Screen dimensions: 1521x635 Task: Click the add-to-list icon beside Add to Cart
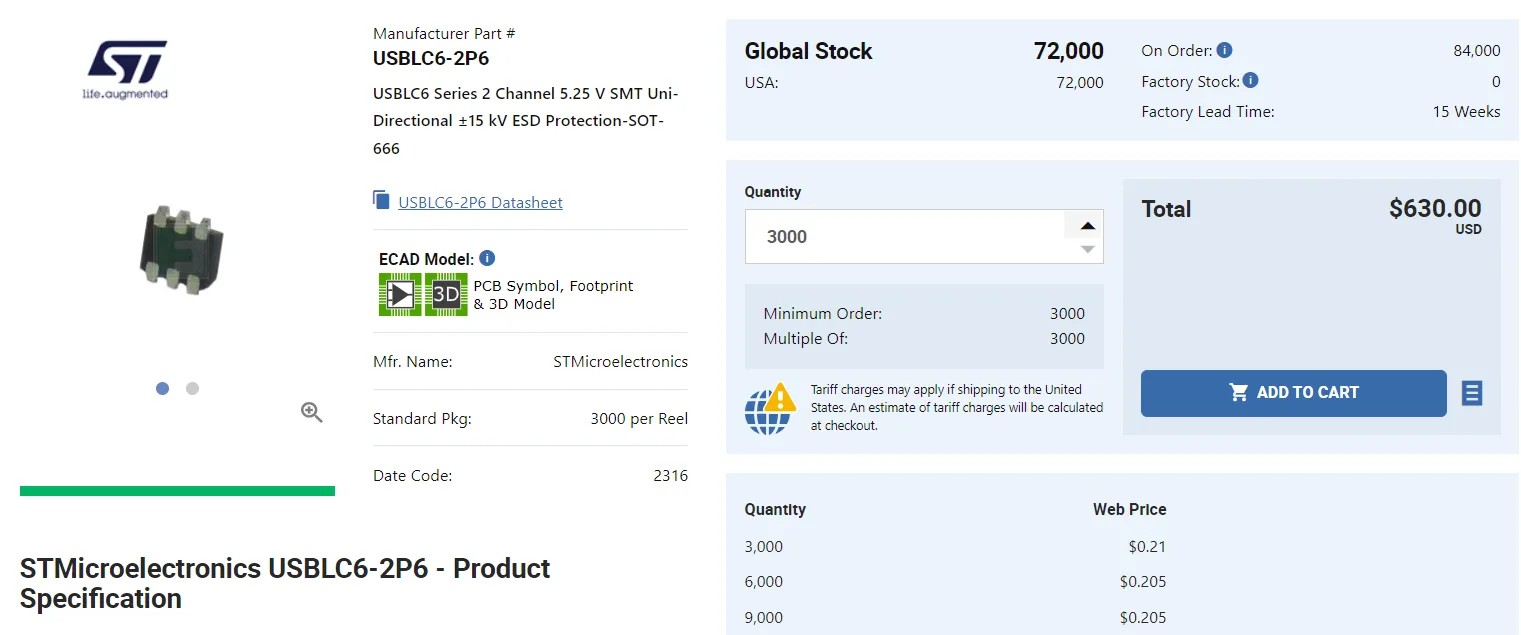pyautogui.click(x=1472, y=393)
